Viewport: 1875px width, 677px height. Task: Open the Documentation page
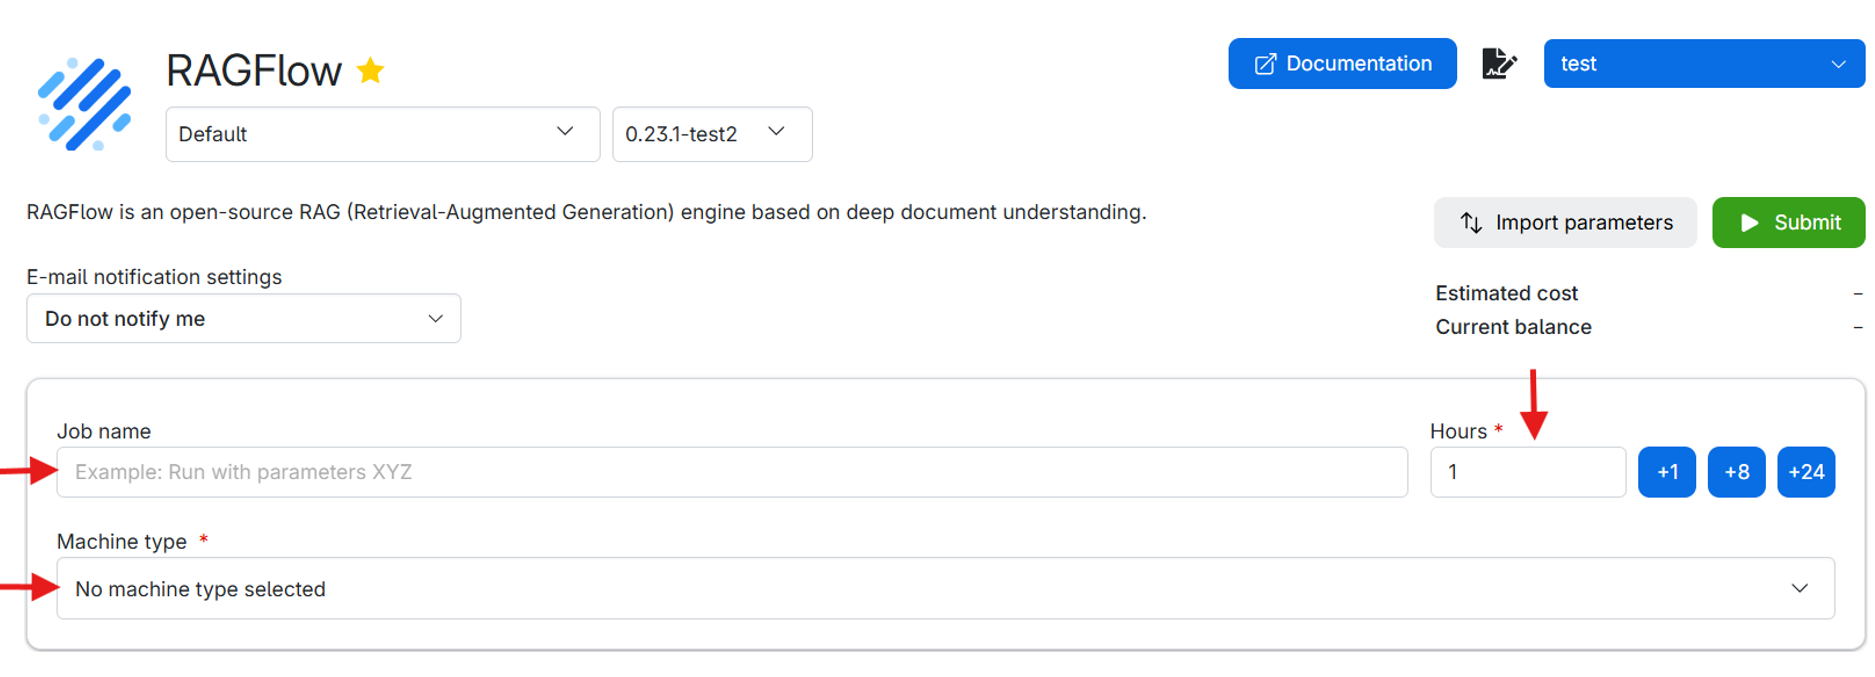coord(1341,64)
